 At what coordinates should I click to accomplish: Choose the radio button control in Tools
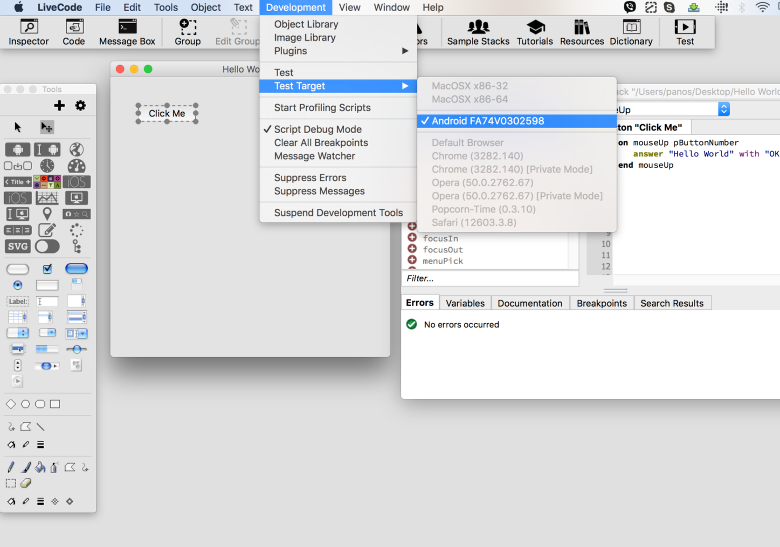tap(17, 285)
